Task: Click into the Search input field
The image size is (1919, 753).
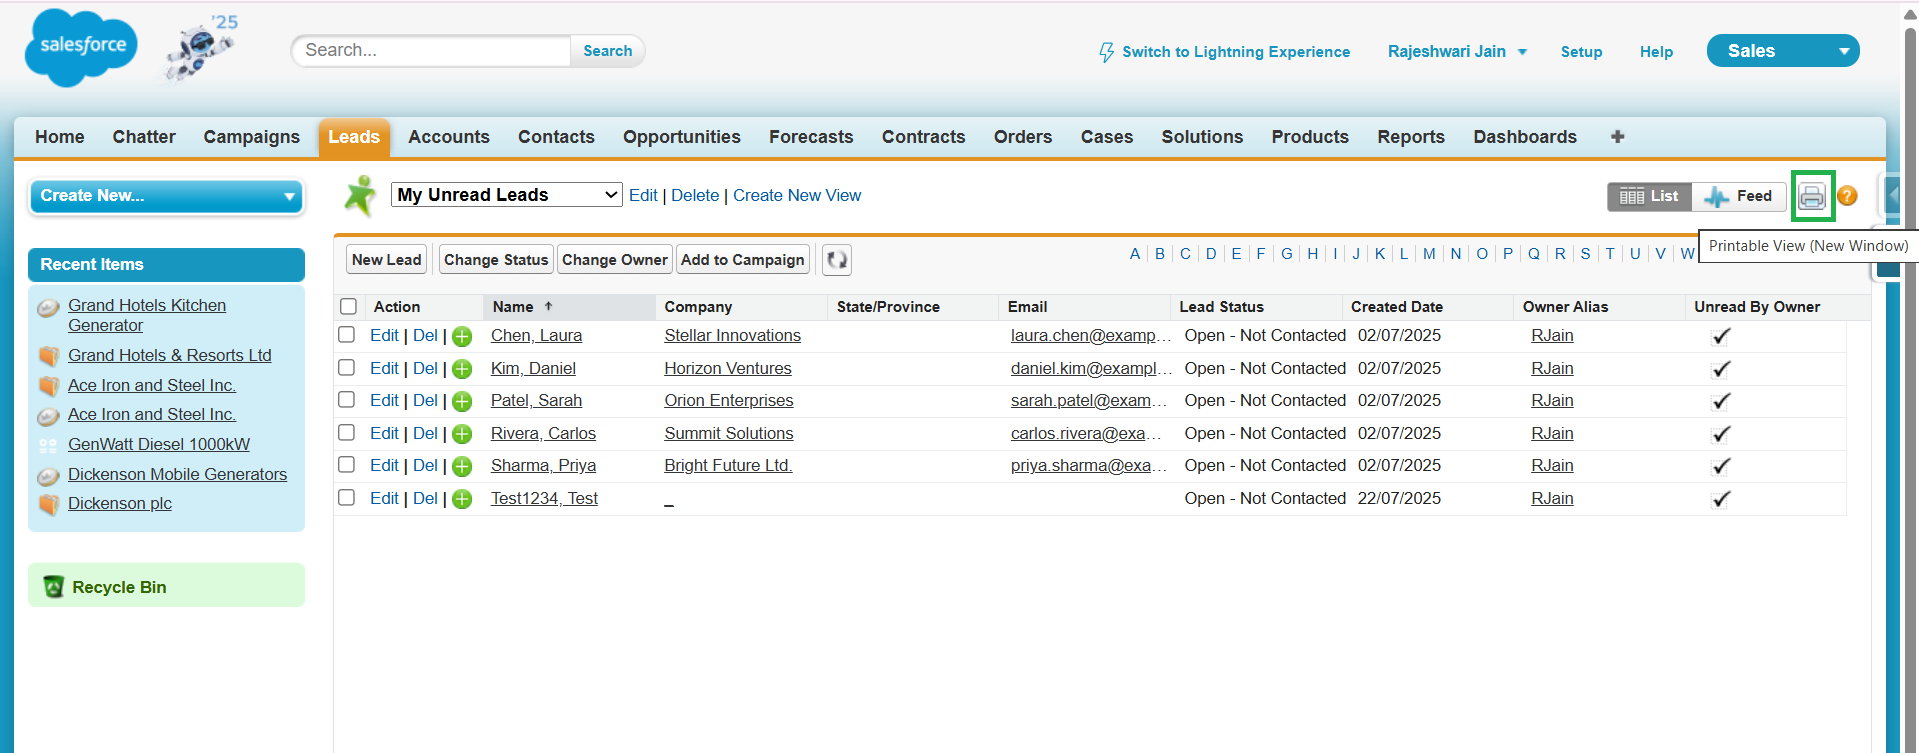Action: [x=431, y=50]
